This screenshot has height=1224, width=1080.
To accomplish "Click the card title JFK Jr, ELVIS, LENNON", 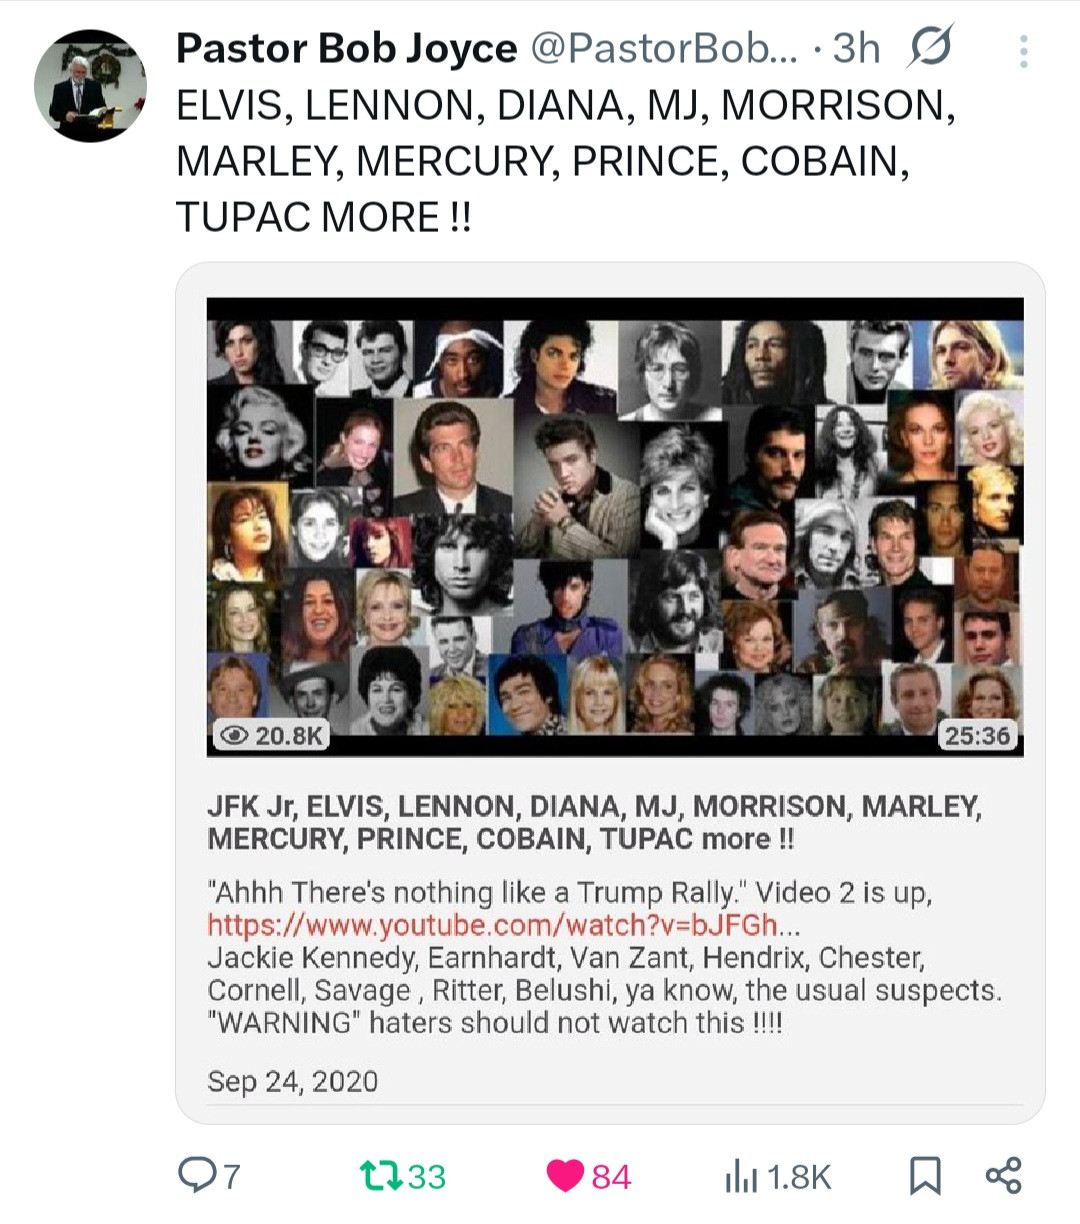I will pyautogui.click(x=594, y=822).
